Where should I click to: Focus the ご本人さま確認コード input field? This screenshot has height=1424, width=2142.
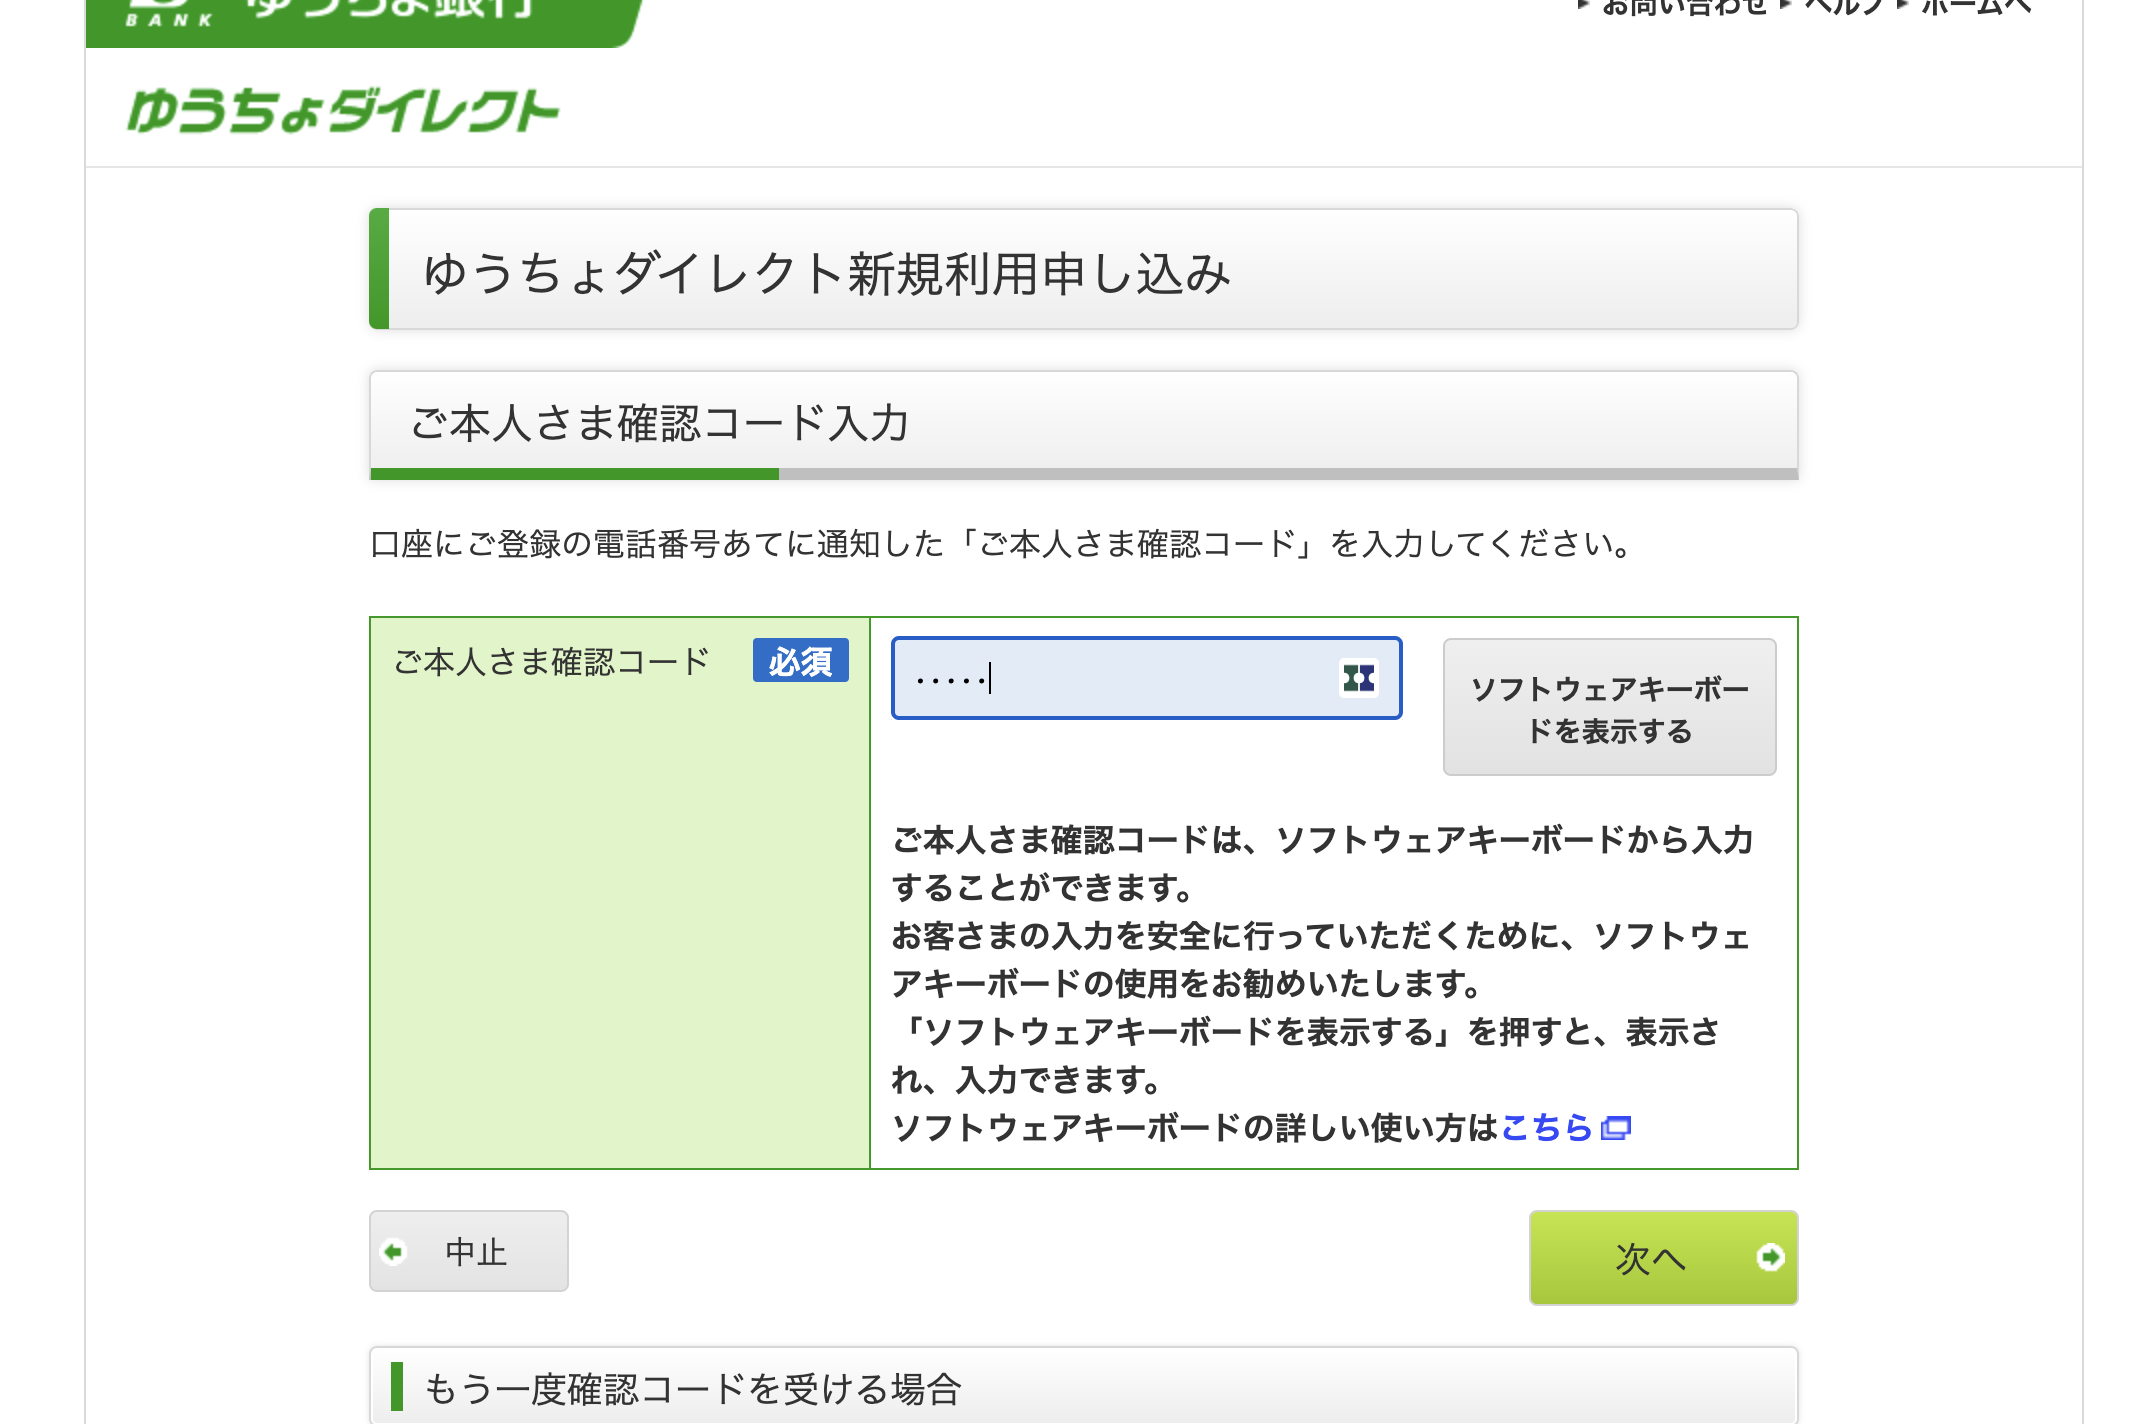pyautogui.click(x=1120, y=678)
